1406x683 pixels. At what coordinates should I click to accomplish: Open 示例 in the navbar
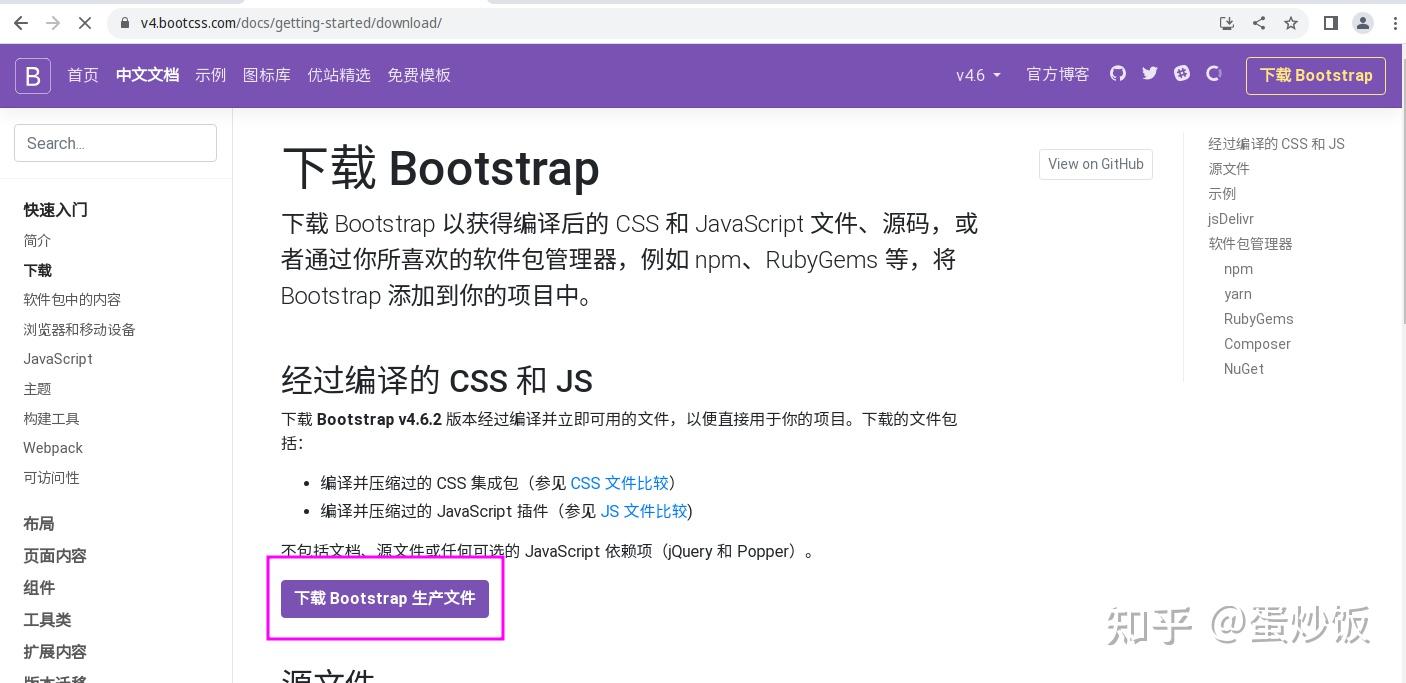click(x=211, y=75)
